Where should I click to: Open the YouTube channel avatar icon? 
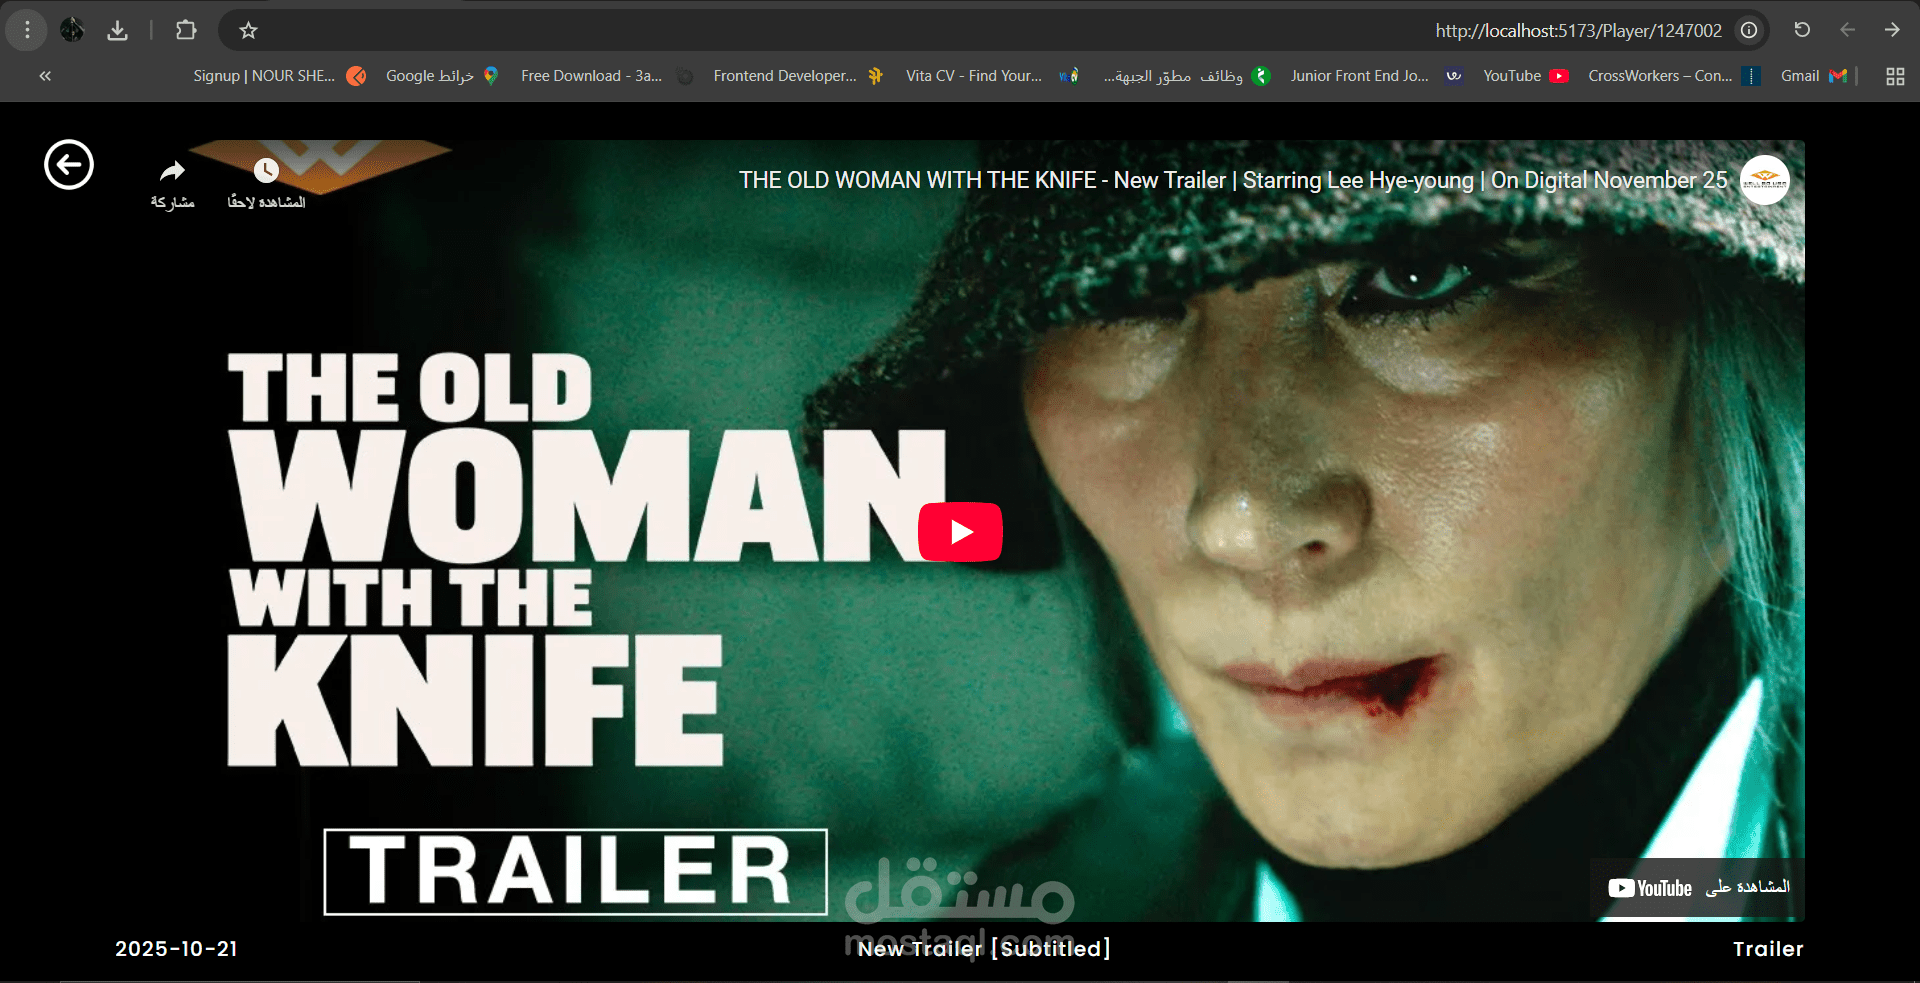click(1764, 180)
